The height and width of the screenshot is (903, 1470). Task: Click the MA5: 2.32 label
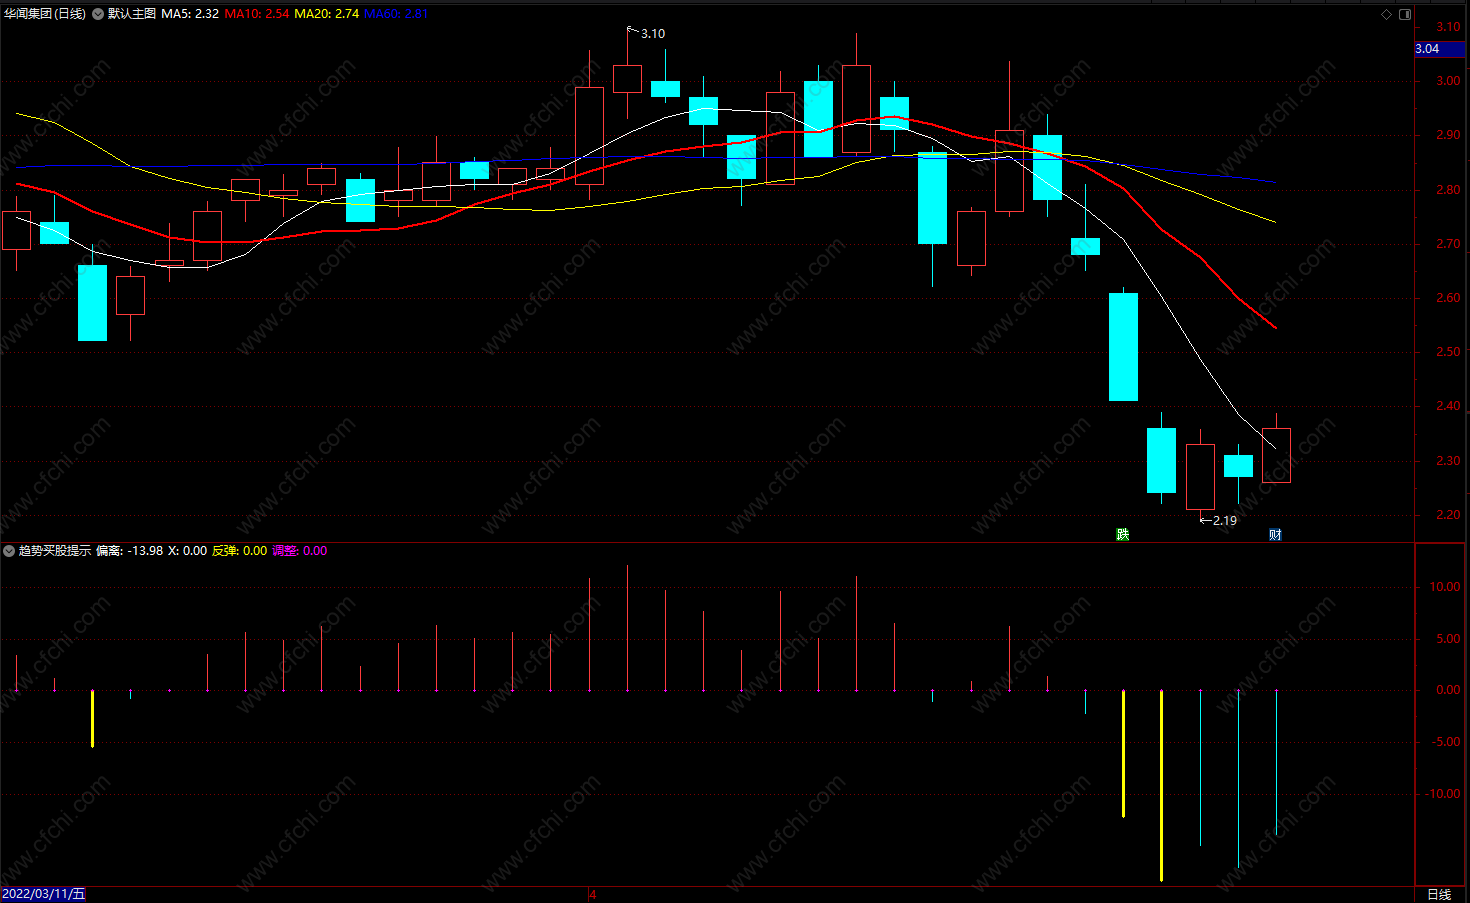point(190,14)
